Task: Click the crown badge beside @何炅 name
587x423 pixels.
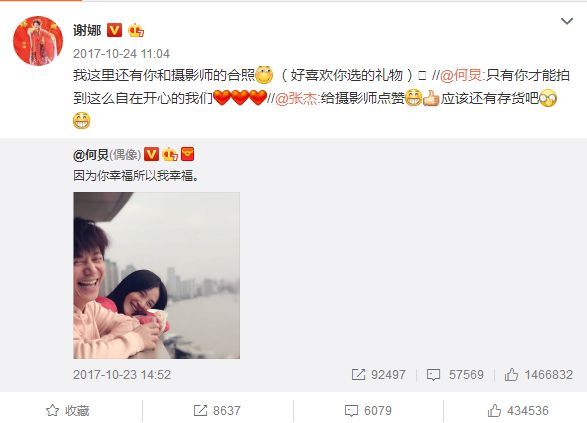Action: 170,154
